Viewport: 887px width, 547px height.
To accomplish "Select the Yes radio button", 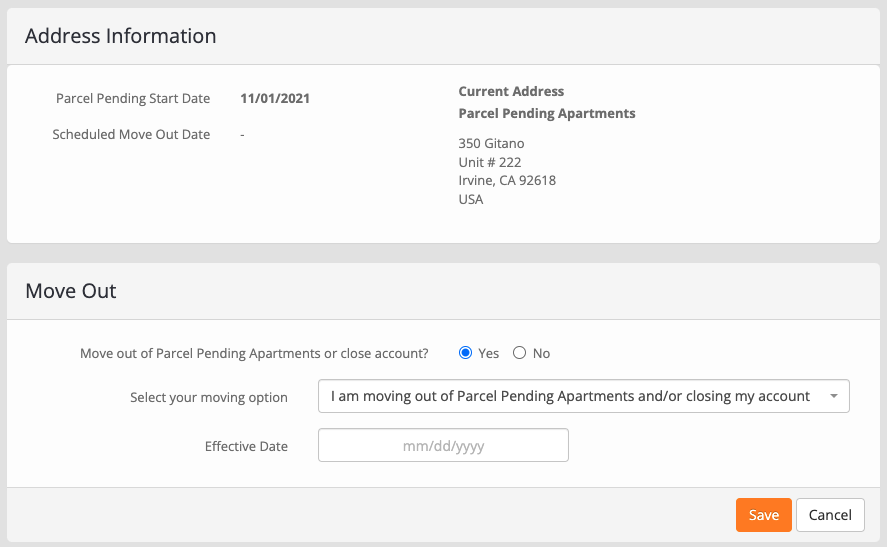I will (465, 353).
